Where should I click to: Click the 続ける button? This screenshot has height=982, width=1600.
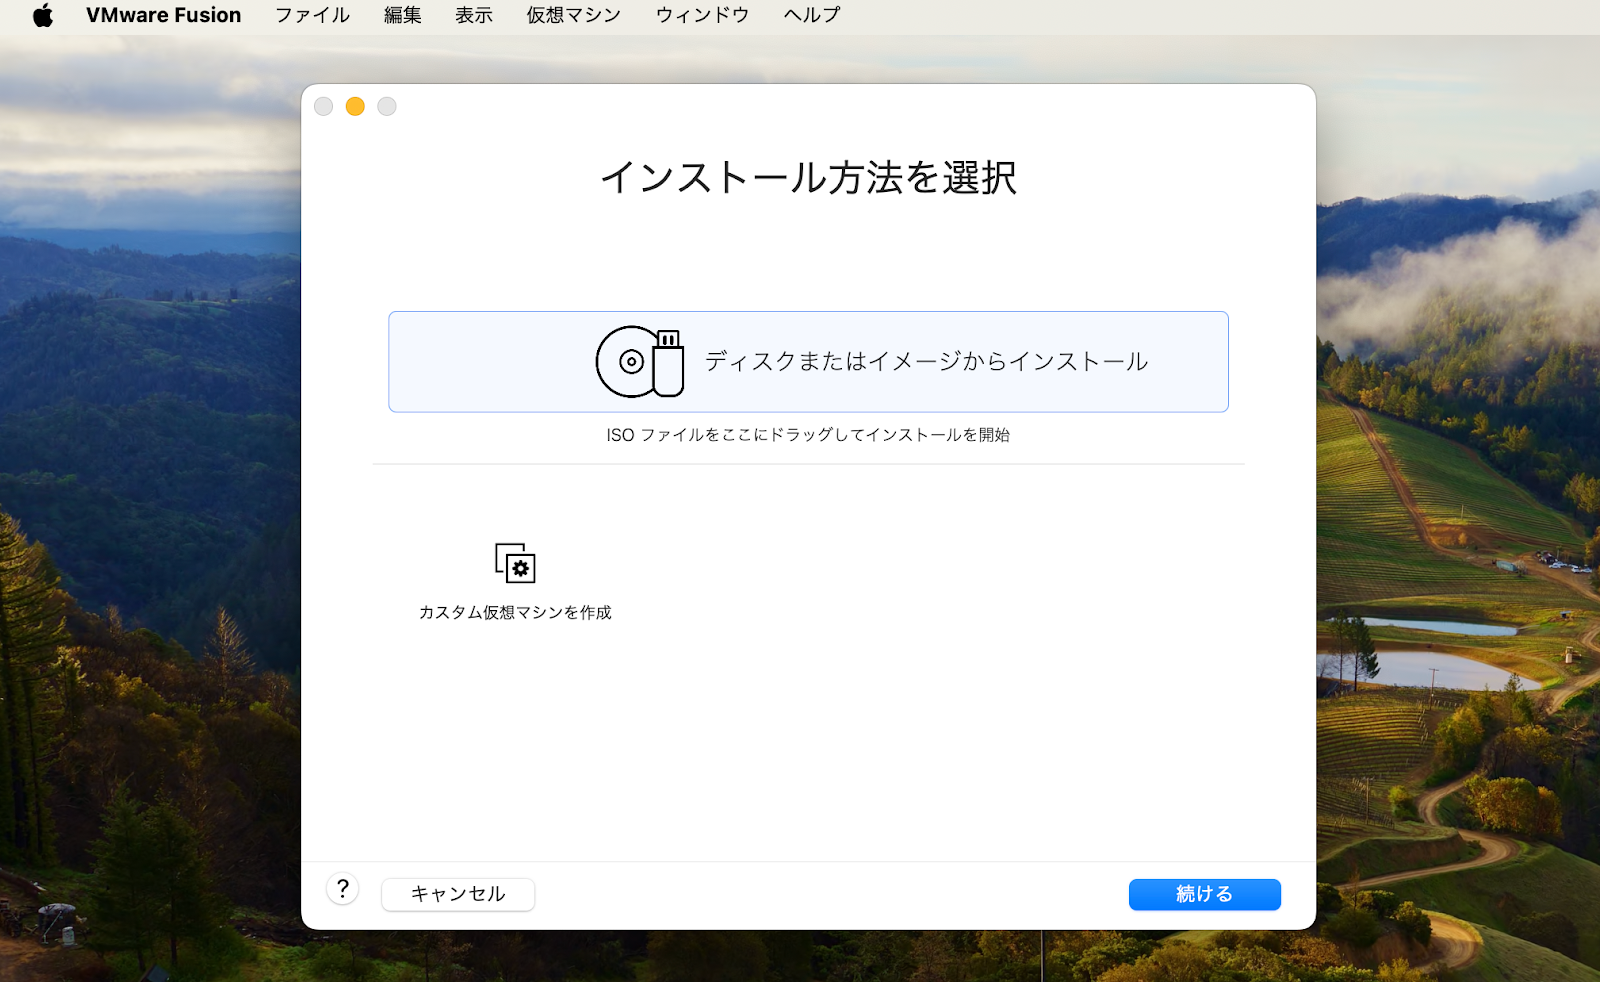click(1205, 894)
